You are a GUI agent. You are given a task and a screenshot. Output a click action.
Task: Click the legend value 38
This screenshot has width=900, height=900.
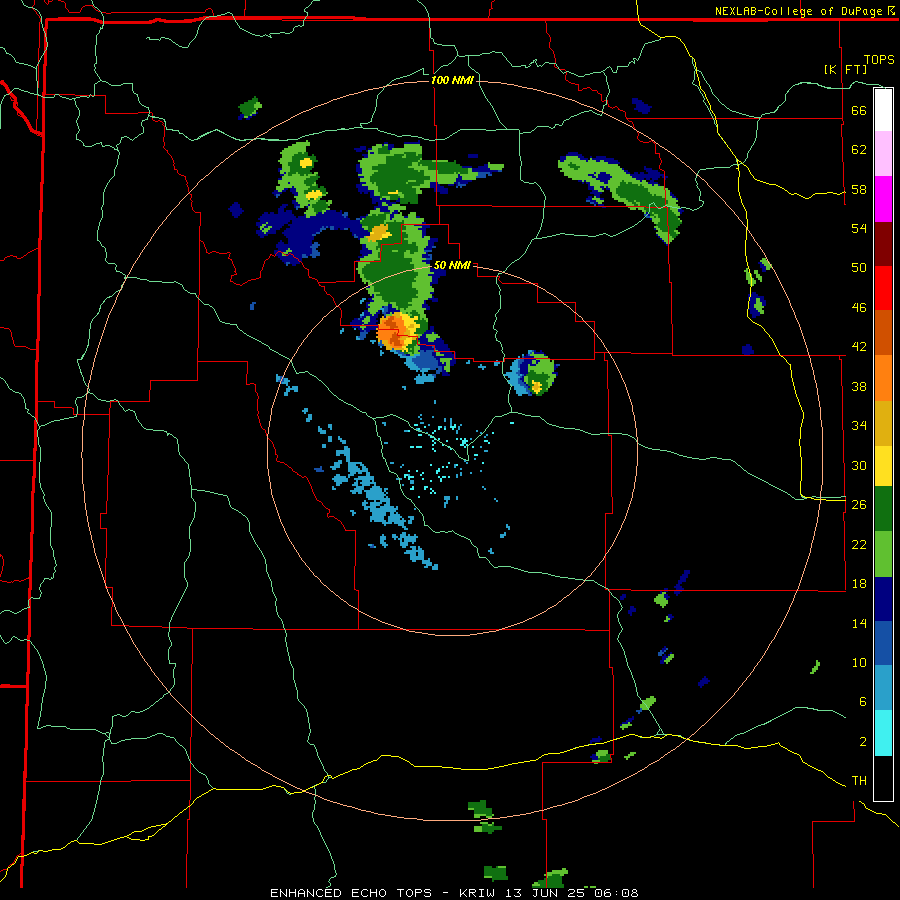click(x=859, y=386)
